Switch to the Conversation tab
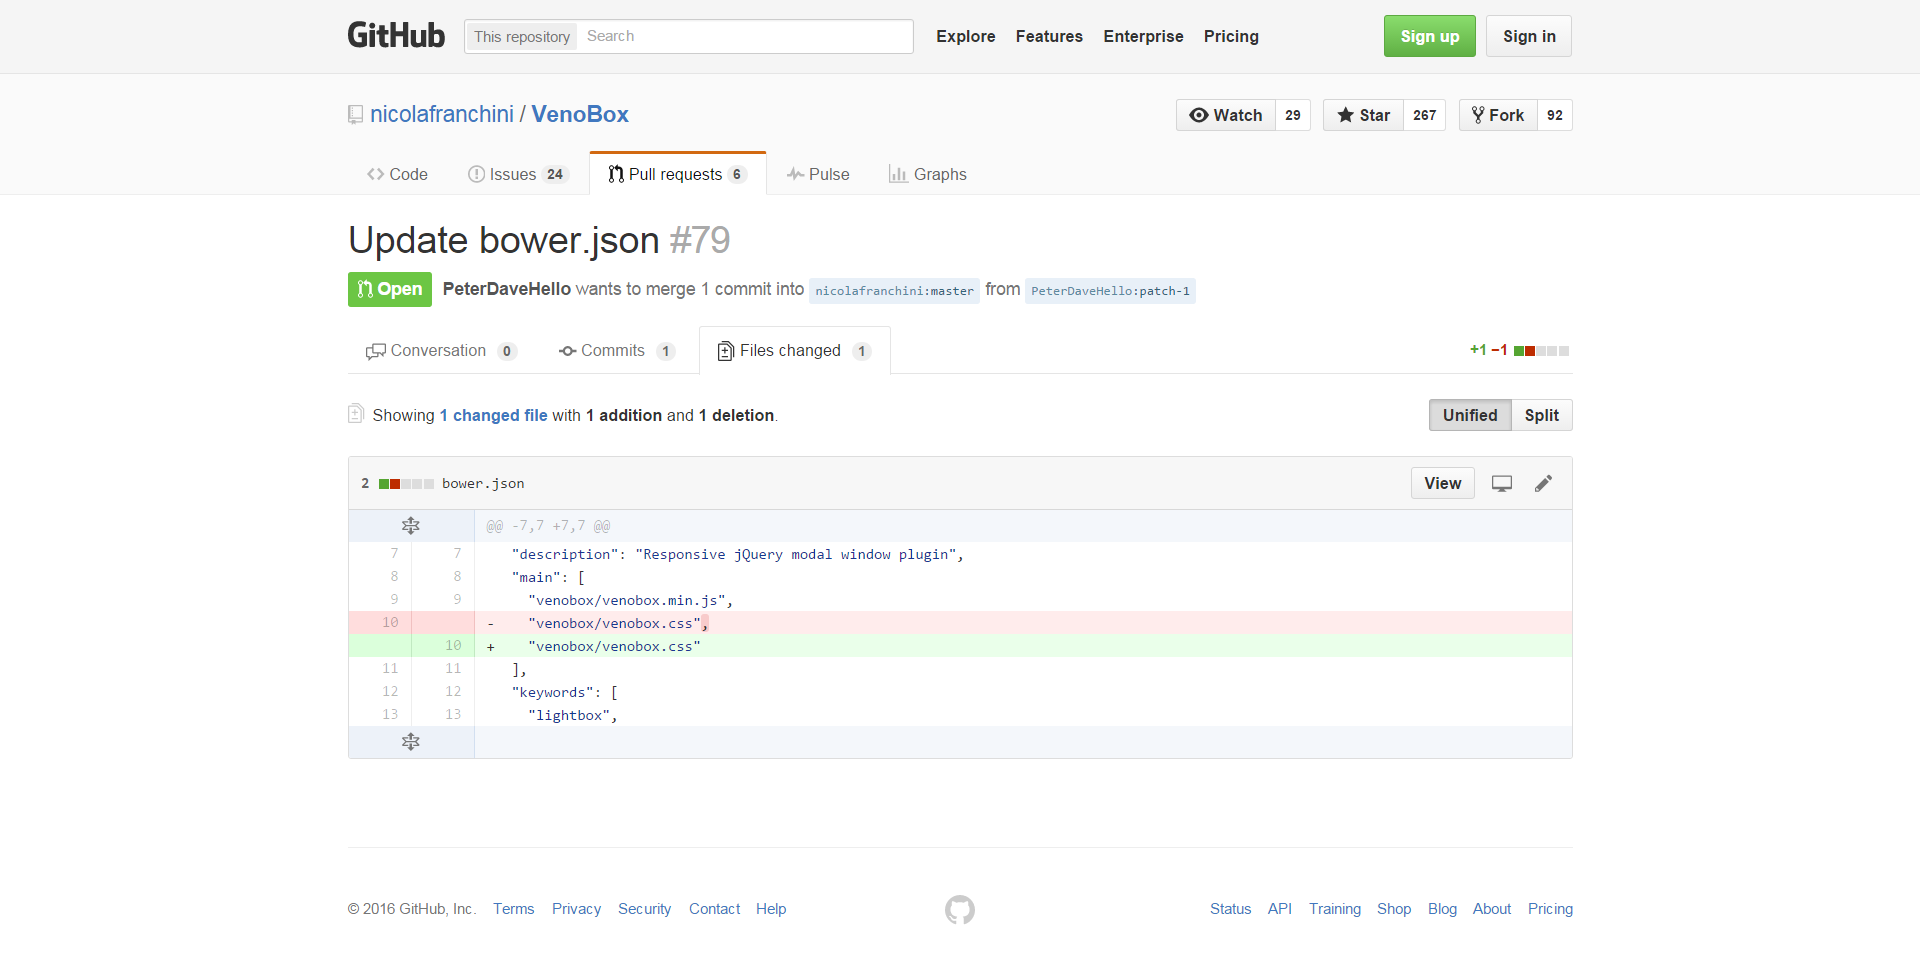This screenshot has height=970, width=1920. pyautogui.click(x=441, y=351)
